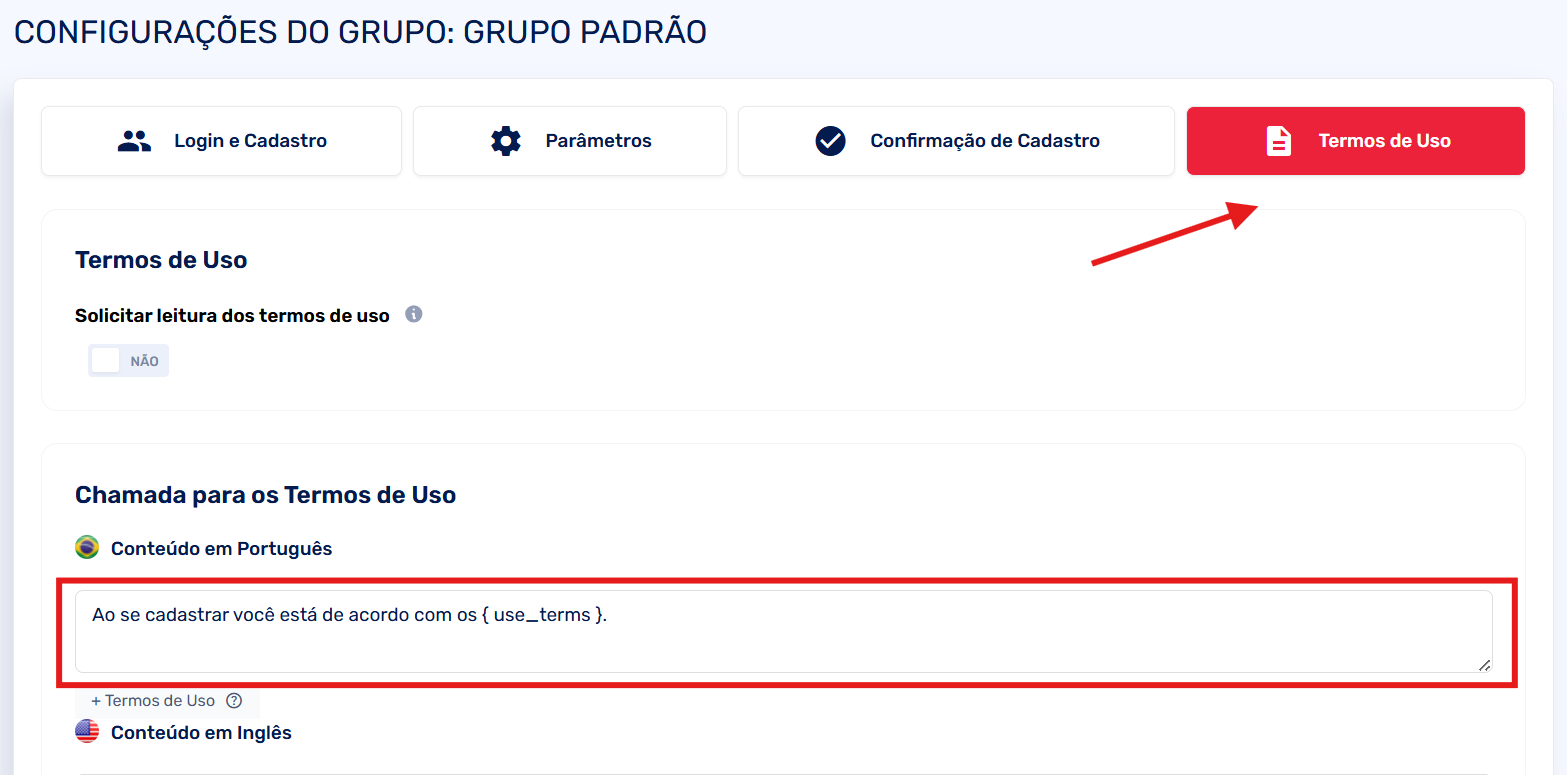This screenshot has width=1567, height=775.
Task: Enable the Solicitar leitura dos termos toggle
Action: [x=128, y=361]
